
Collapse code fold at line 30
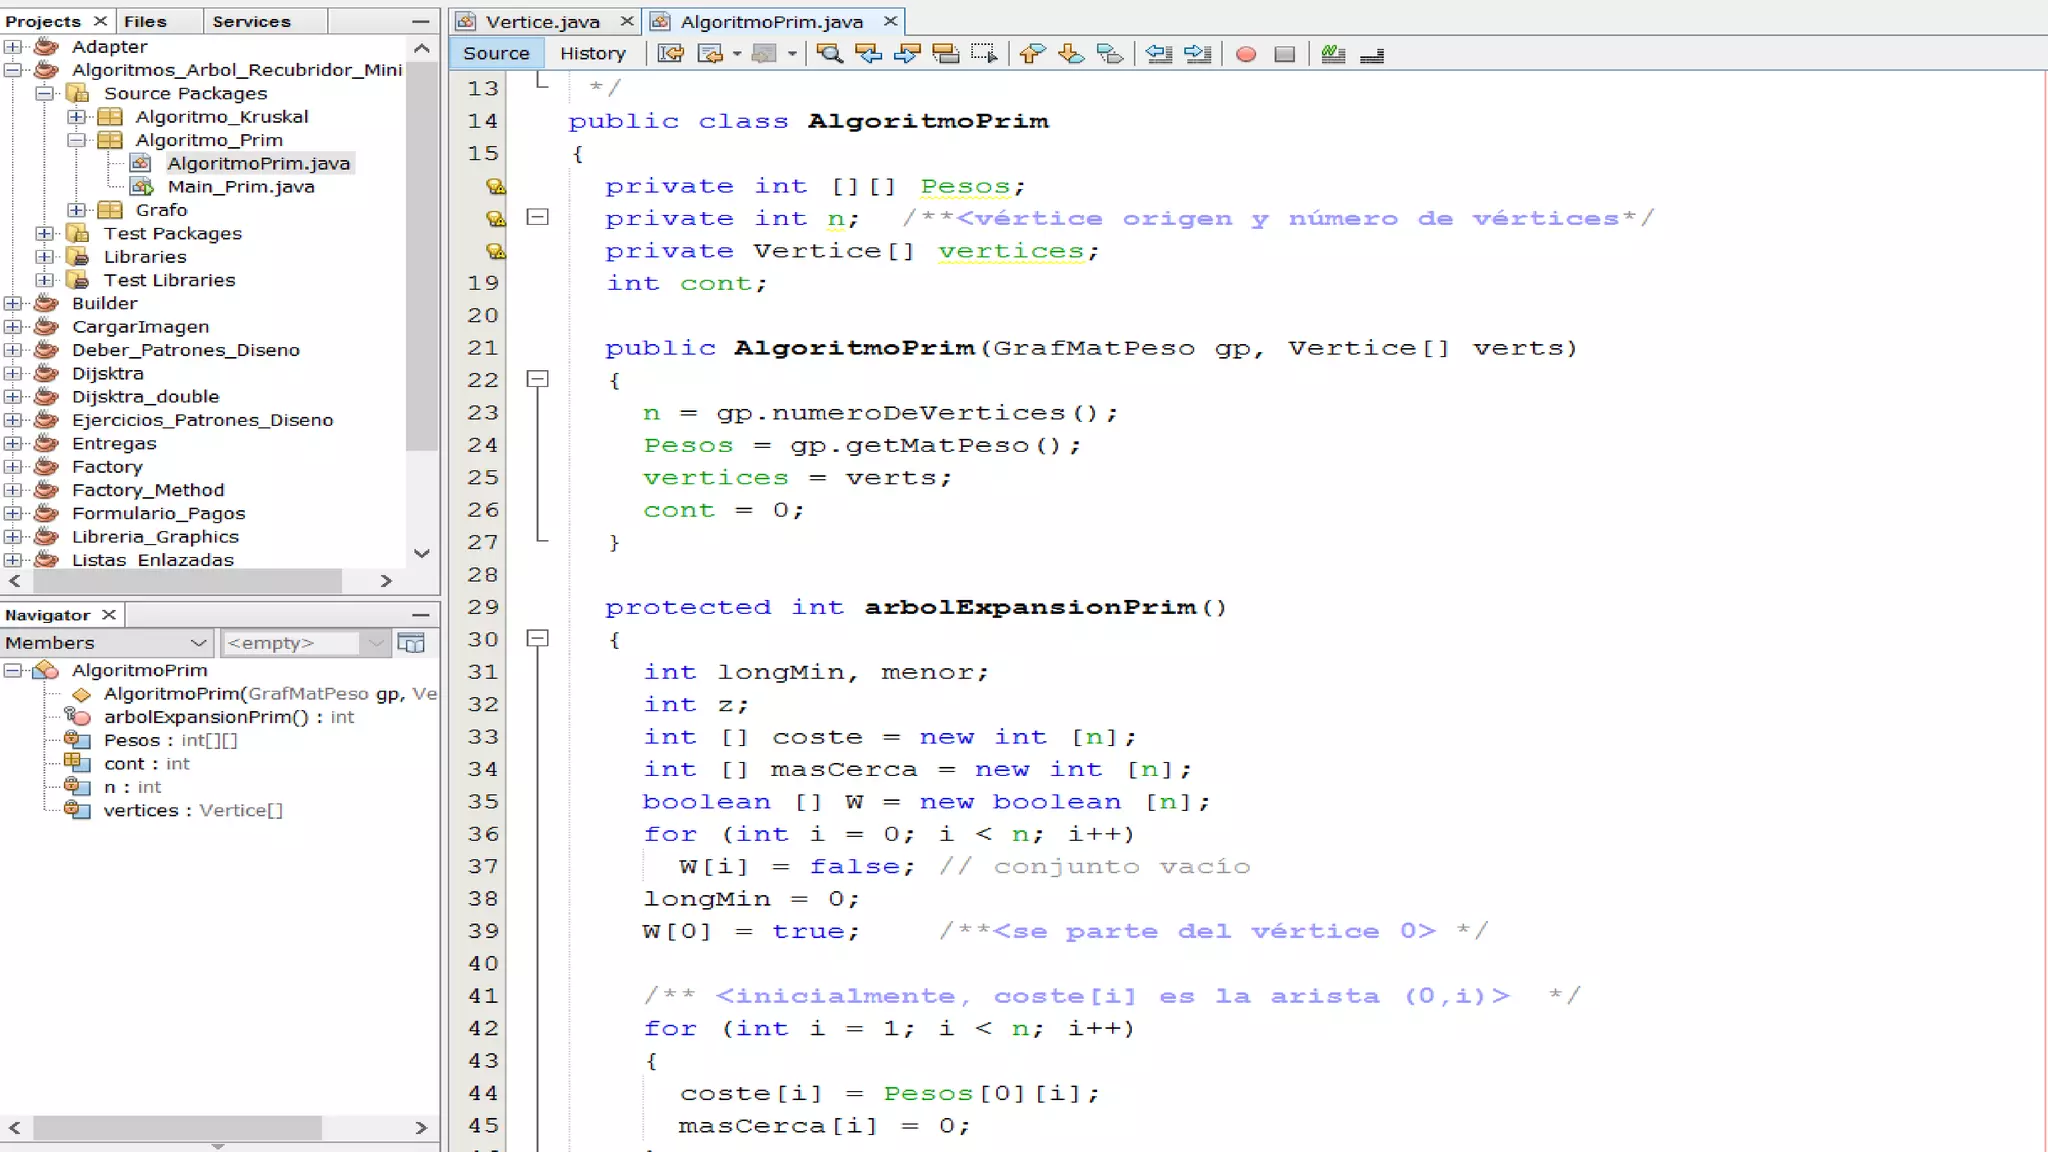point(538,638)
